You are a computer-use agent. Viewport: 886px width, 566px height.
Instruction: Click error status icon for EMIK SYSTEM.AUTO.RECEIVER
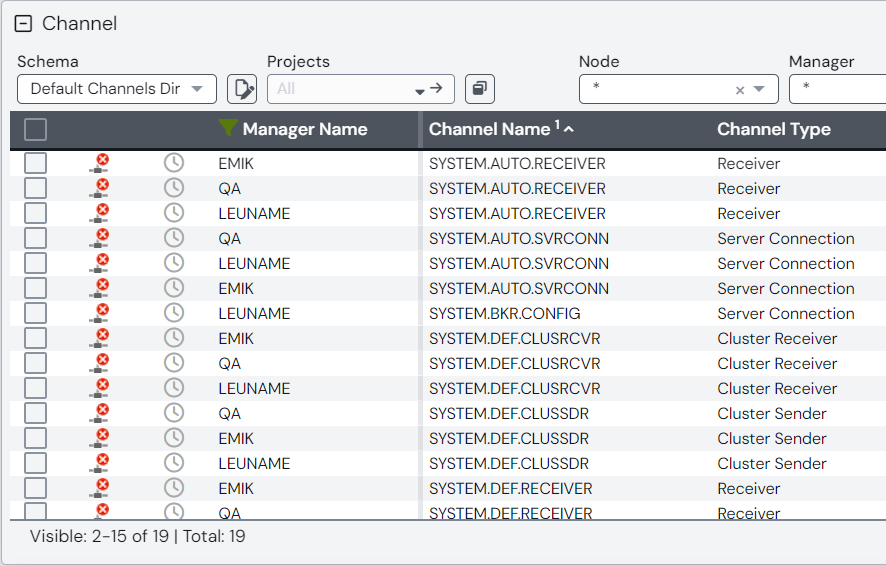point(99,163)
